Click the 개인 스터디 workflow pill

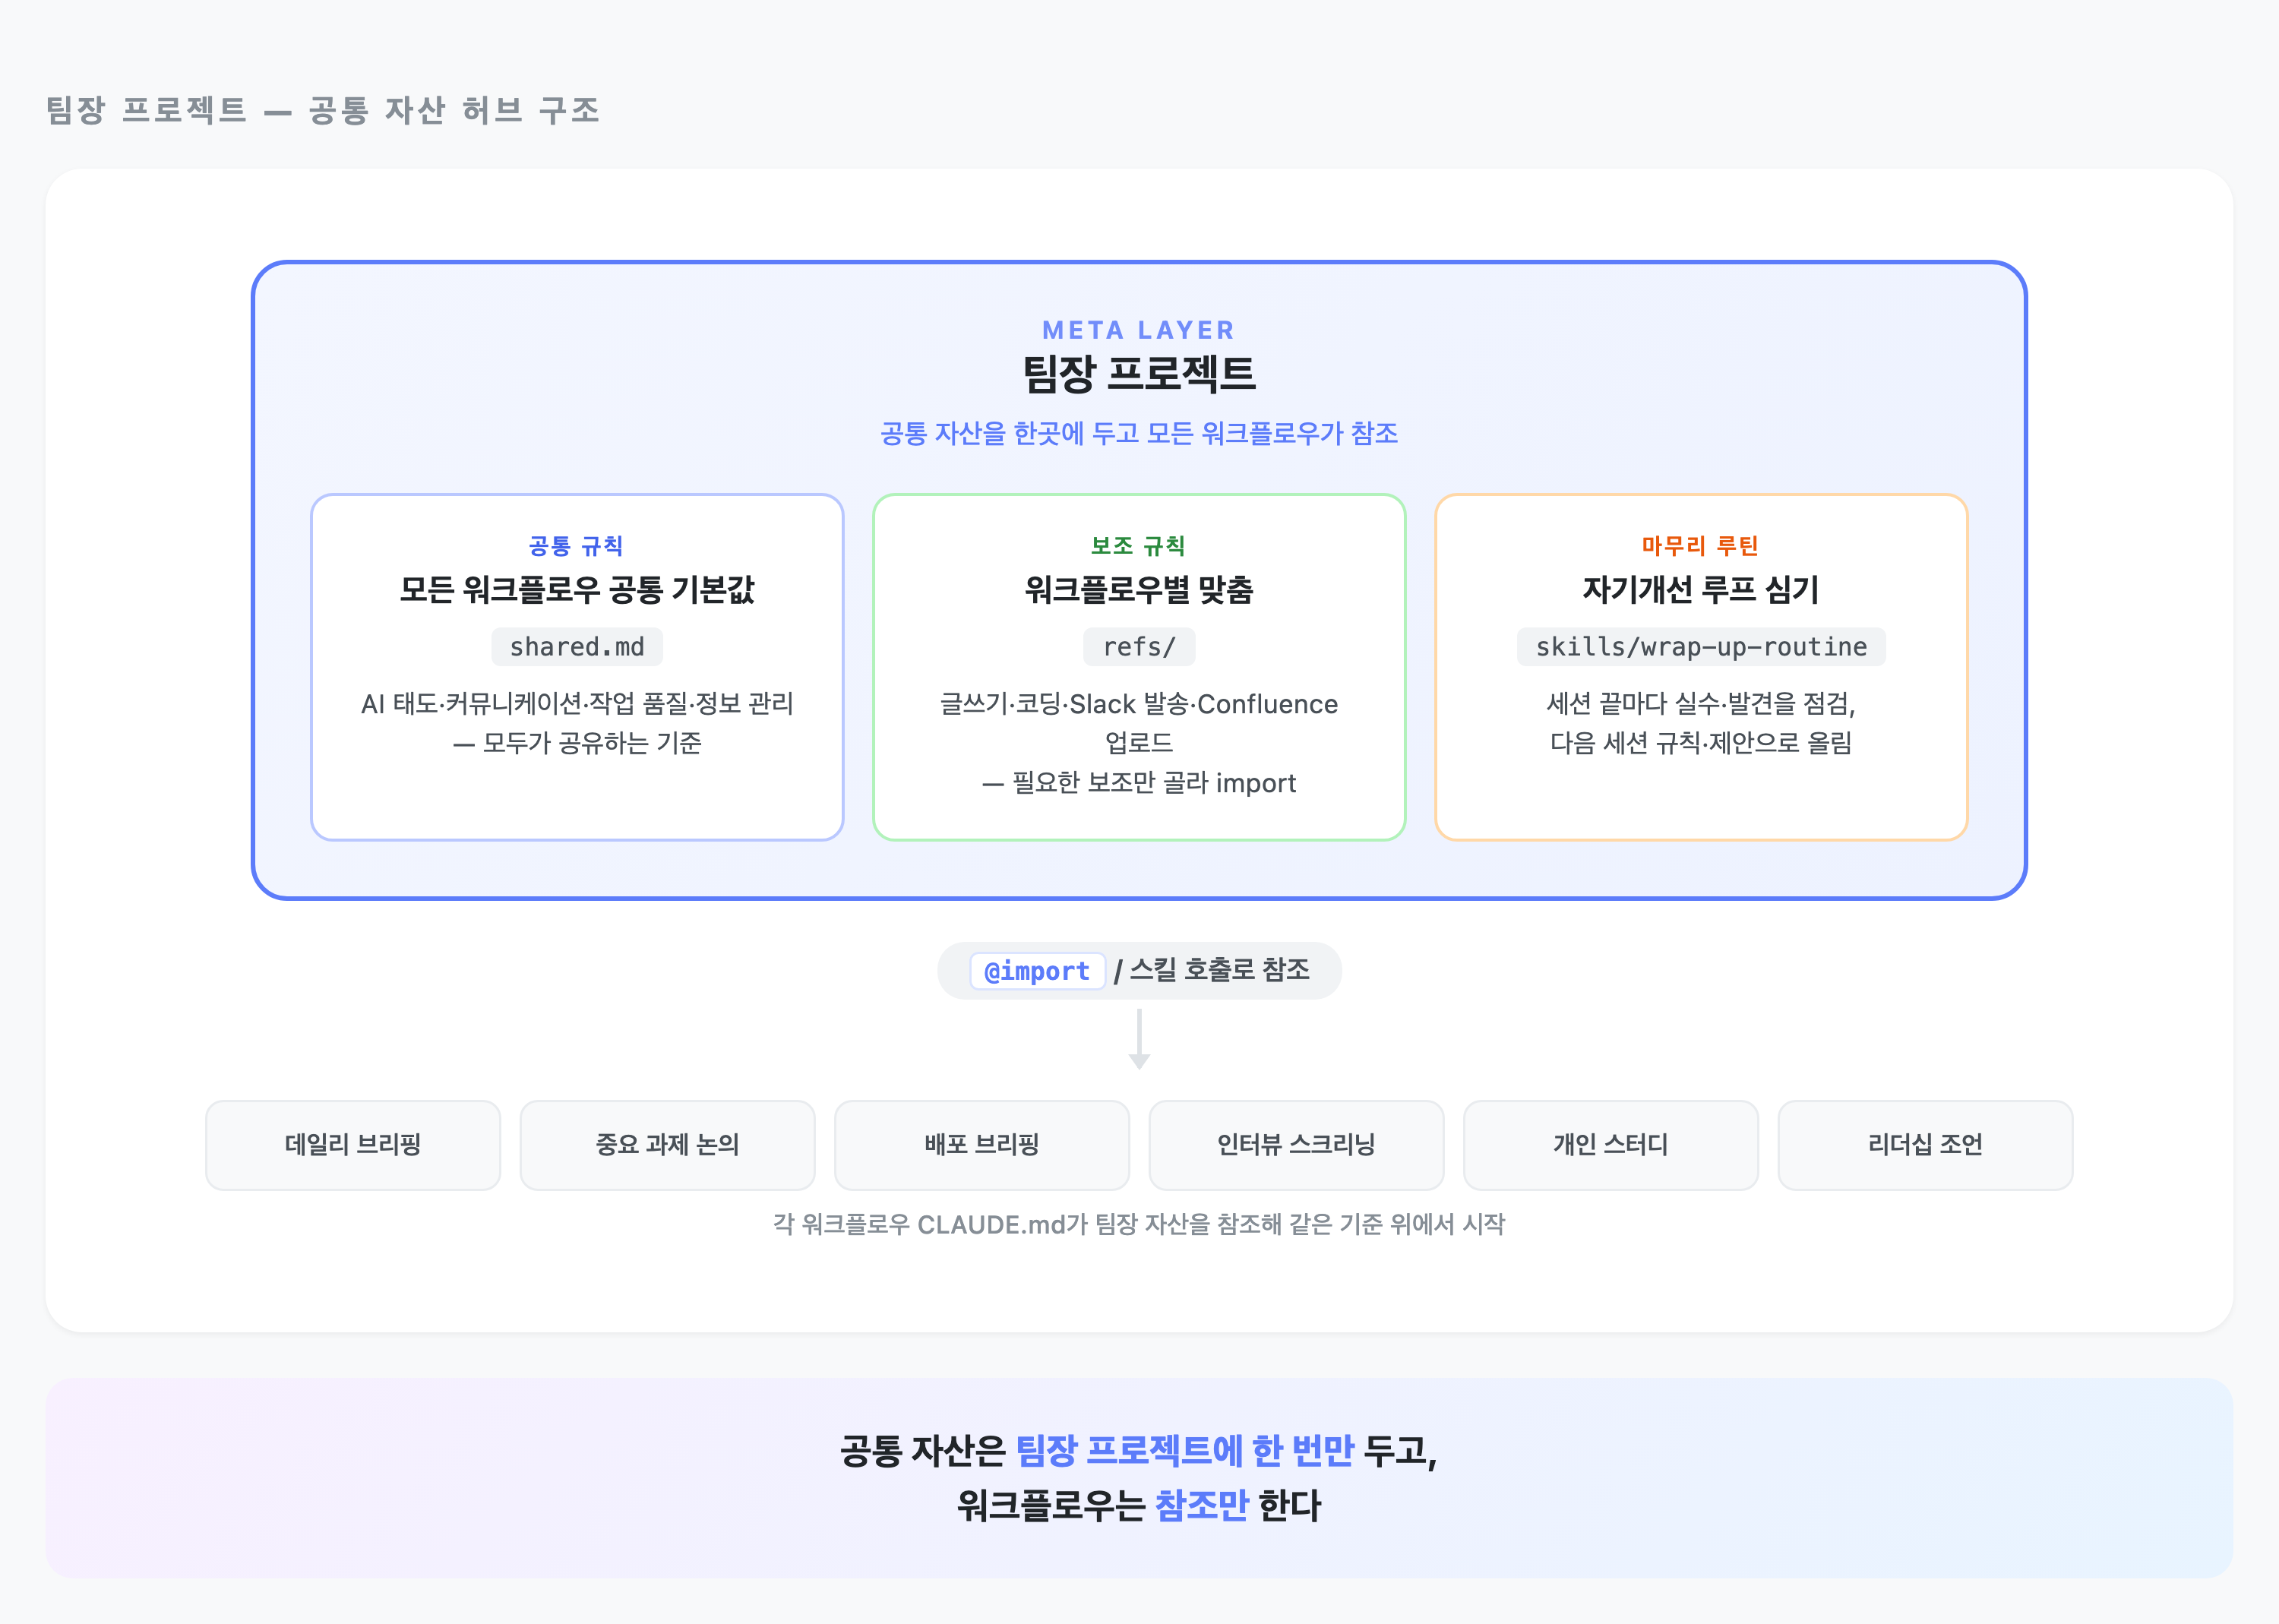(x=1611, y=1145)
